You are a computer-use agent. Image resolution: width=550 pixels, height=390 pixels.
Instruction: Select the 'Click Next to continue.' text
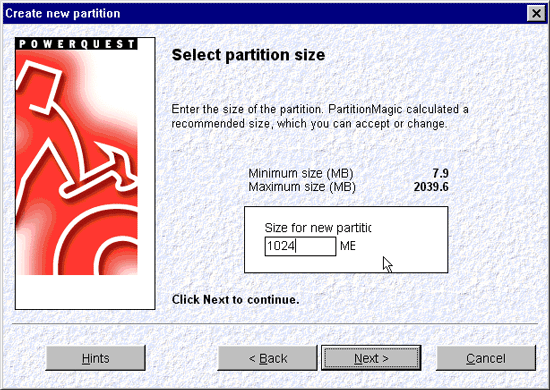pos(235,300)
